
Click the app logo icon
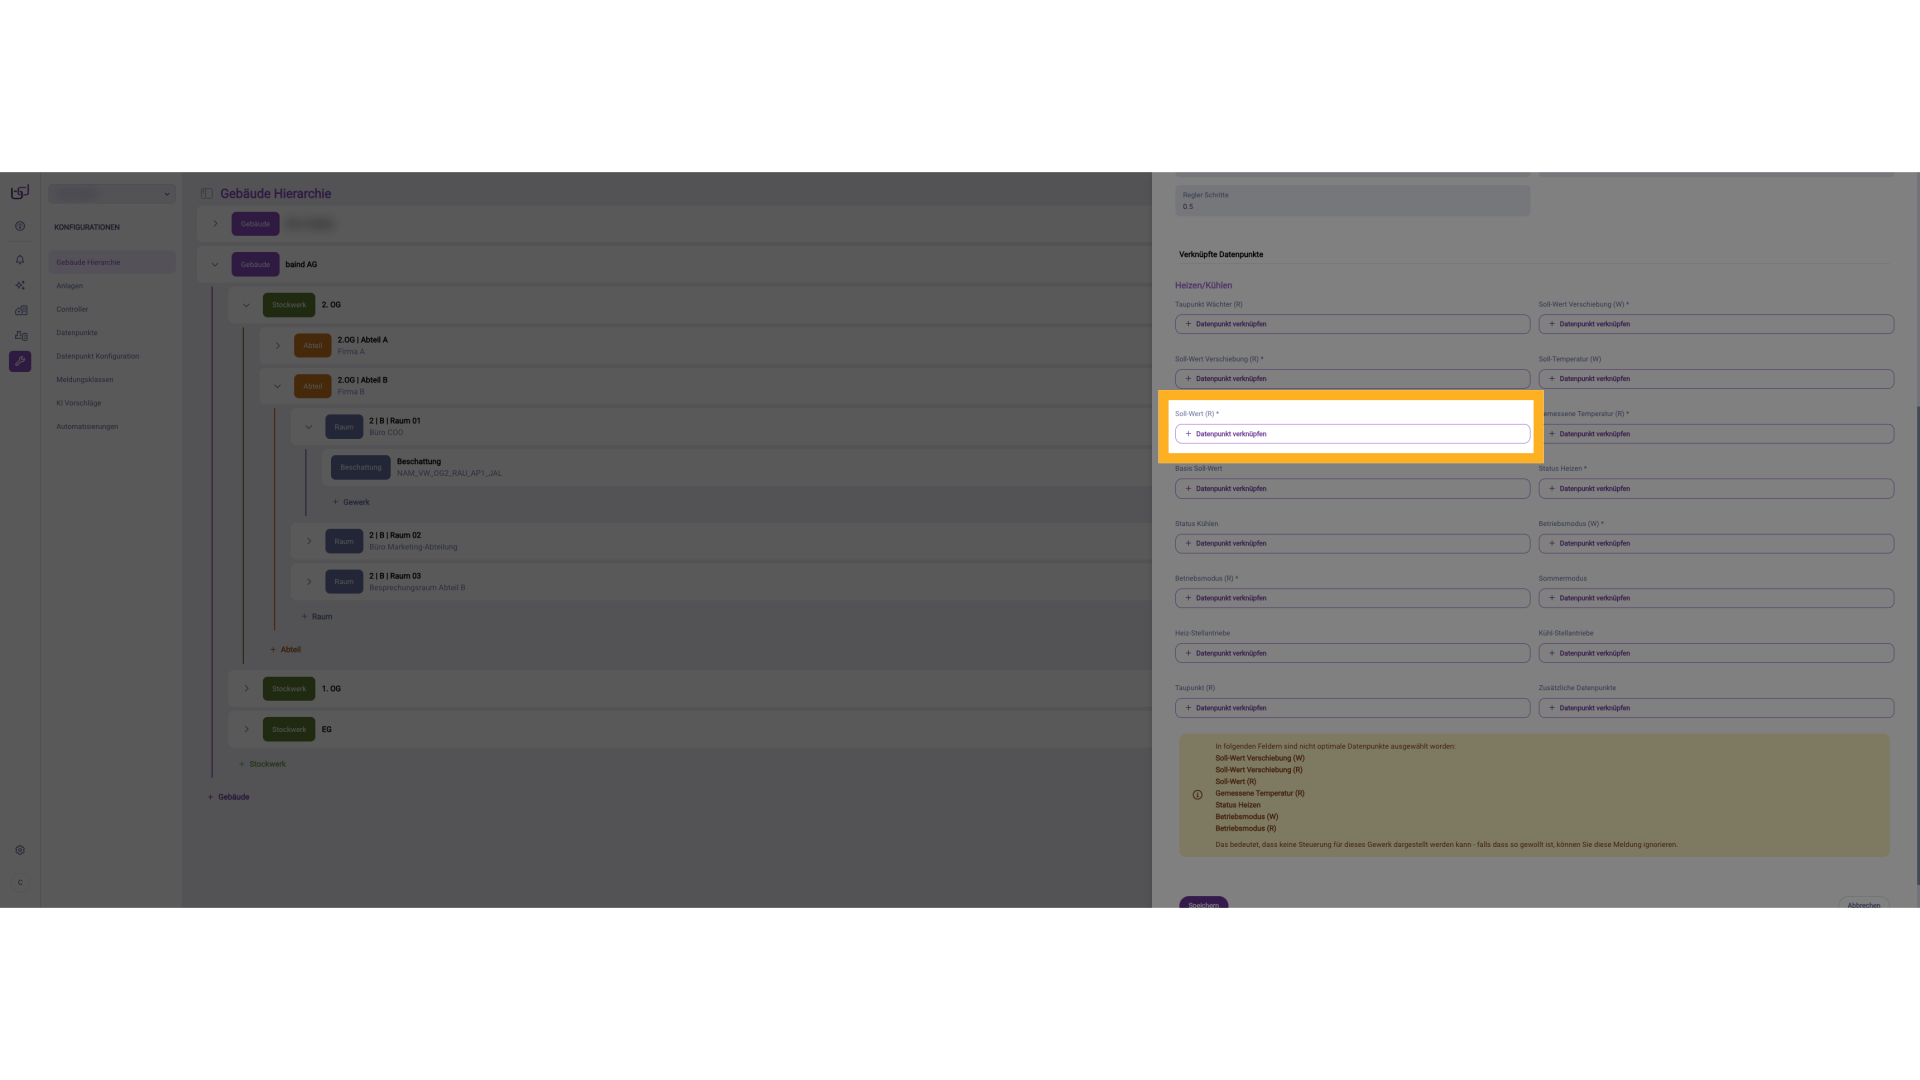[x=20, y=192]
